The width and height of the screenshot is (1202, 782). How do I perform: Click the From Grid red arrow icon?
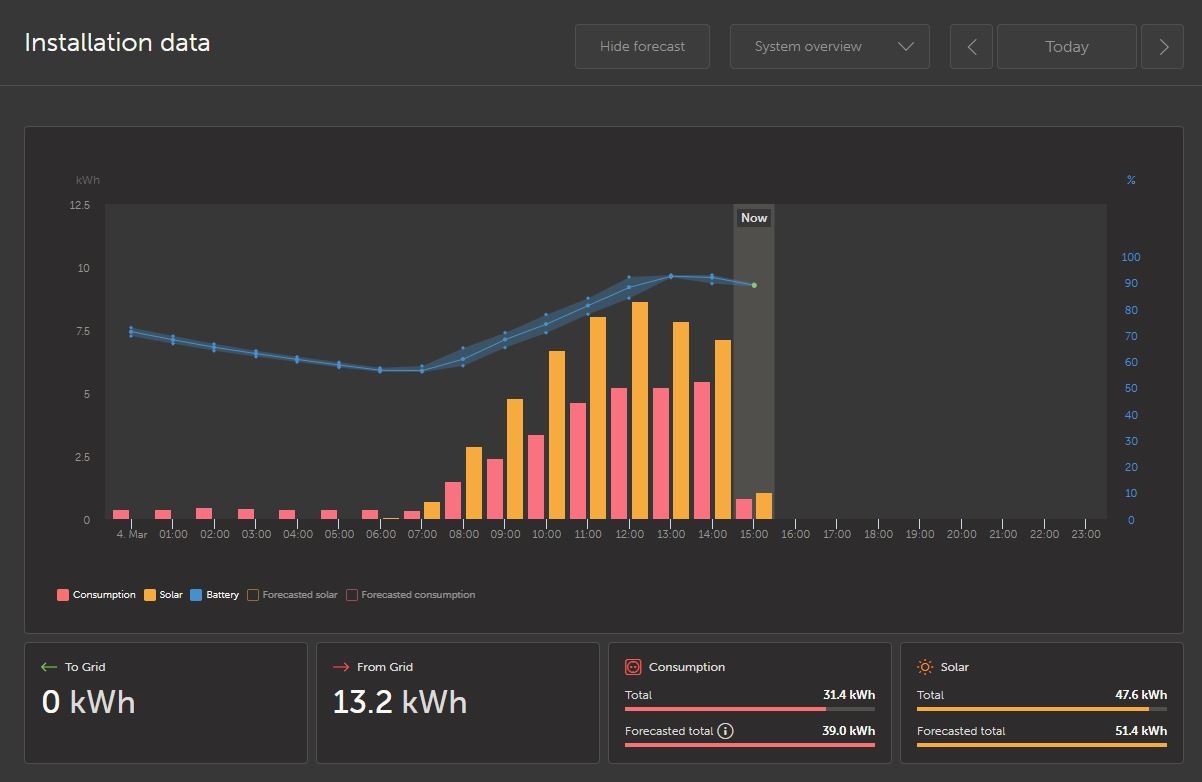340,667
